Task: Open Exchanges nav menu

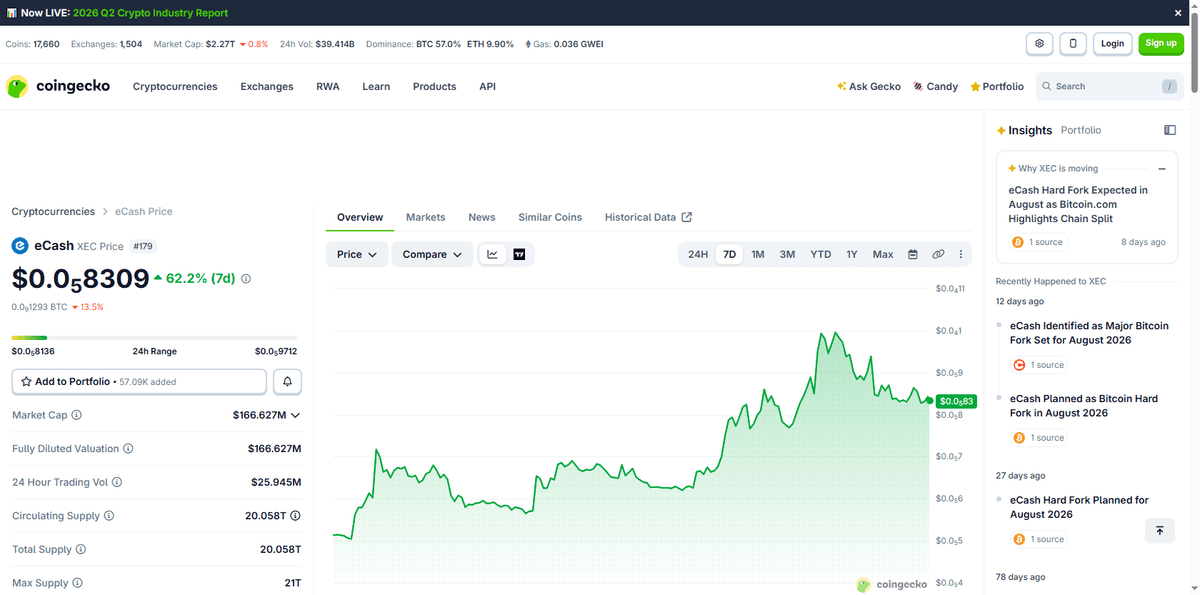Action: (x=267, y=87)
